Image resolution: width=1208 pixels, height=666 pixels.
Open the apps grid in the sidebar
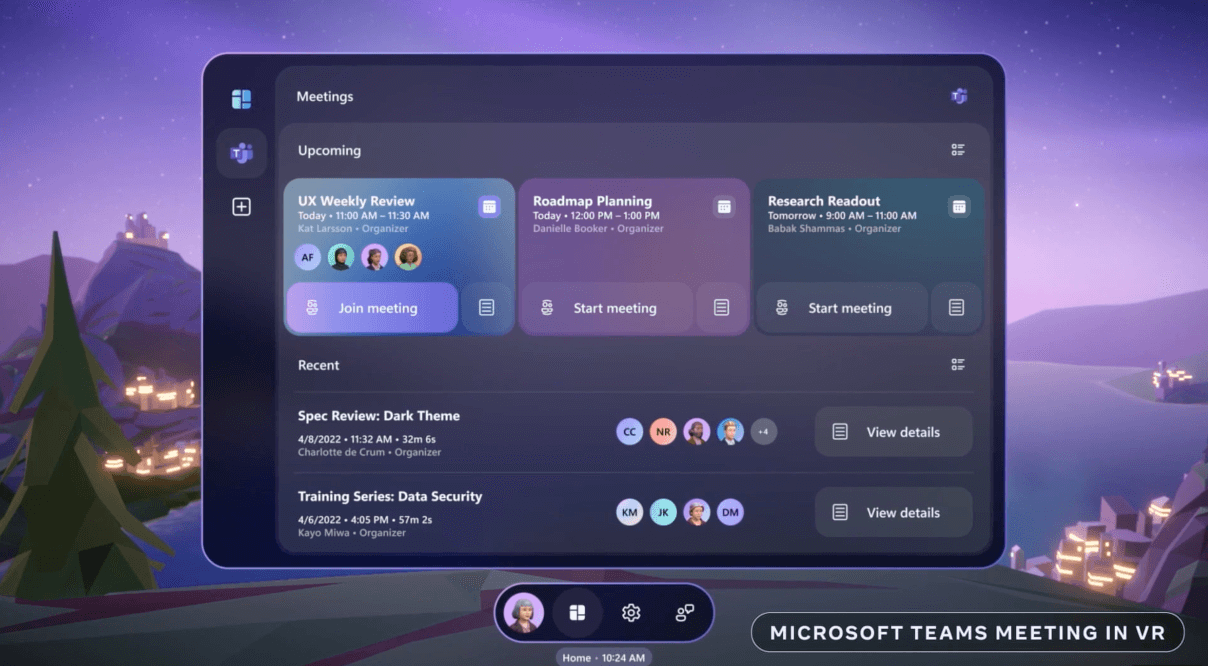pos(241,99)
